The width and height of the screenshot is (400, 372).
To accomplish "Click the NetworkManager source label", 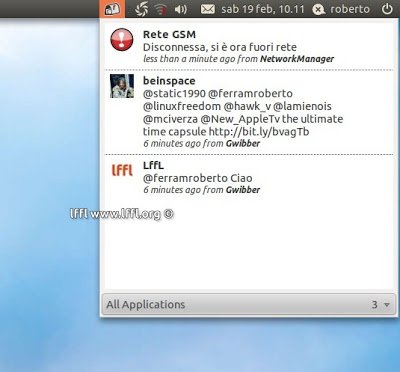I will [x=297, y=59].
